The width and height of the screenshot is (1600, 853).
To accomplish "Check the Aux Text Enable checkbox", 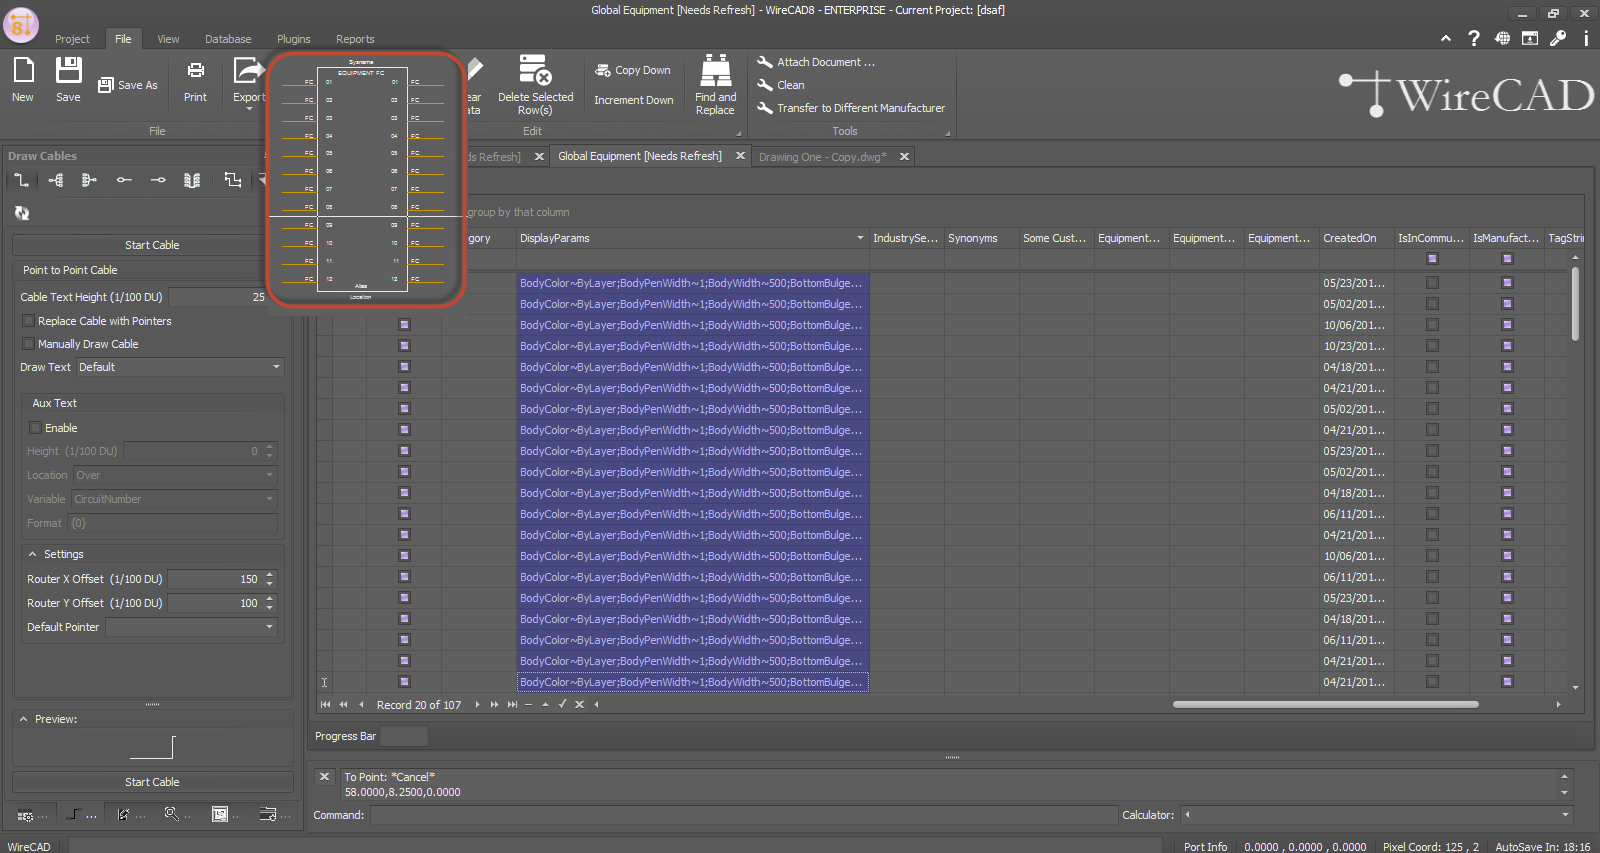I will coord(35,428).
